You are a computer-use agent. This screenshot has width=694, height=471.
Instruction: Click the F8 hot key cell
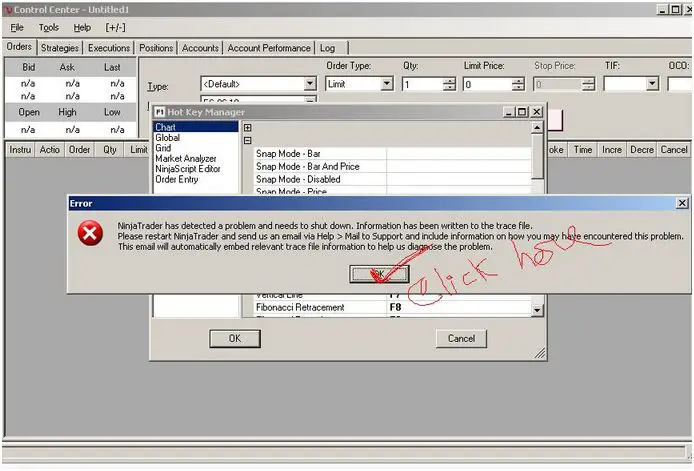(459, 307)
